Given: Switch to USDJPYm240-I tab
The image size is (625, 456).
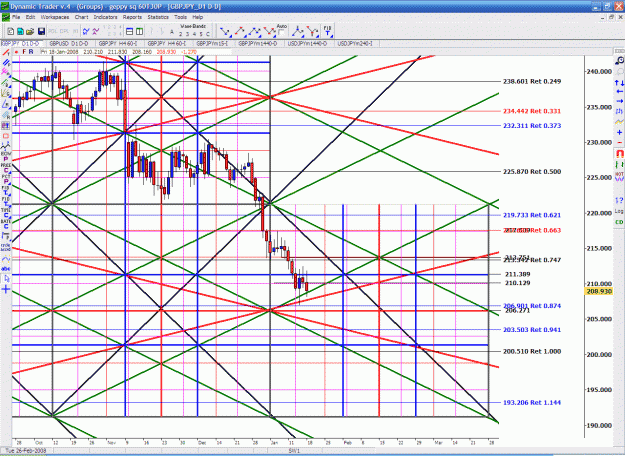Looking at the screenshot, I should pyautogui.click(x=355, y=43).
